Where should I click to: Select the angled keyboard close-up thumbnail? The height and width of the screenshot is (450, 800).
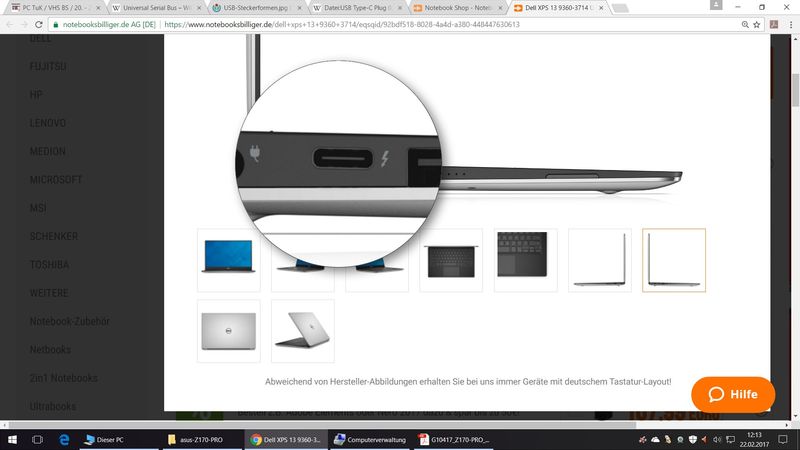pyautogui.click(x=526, y=260)
